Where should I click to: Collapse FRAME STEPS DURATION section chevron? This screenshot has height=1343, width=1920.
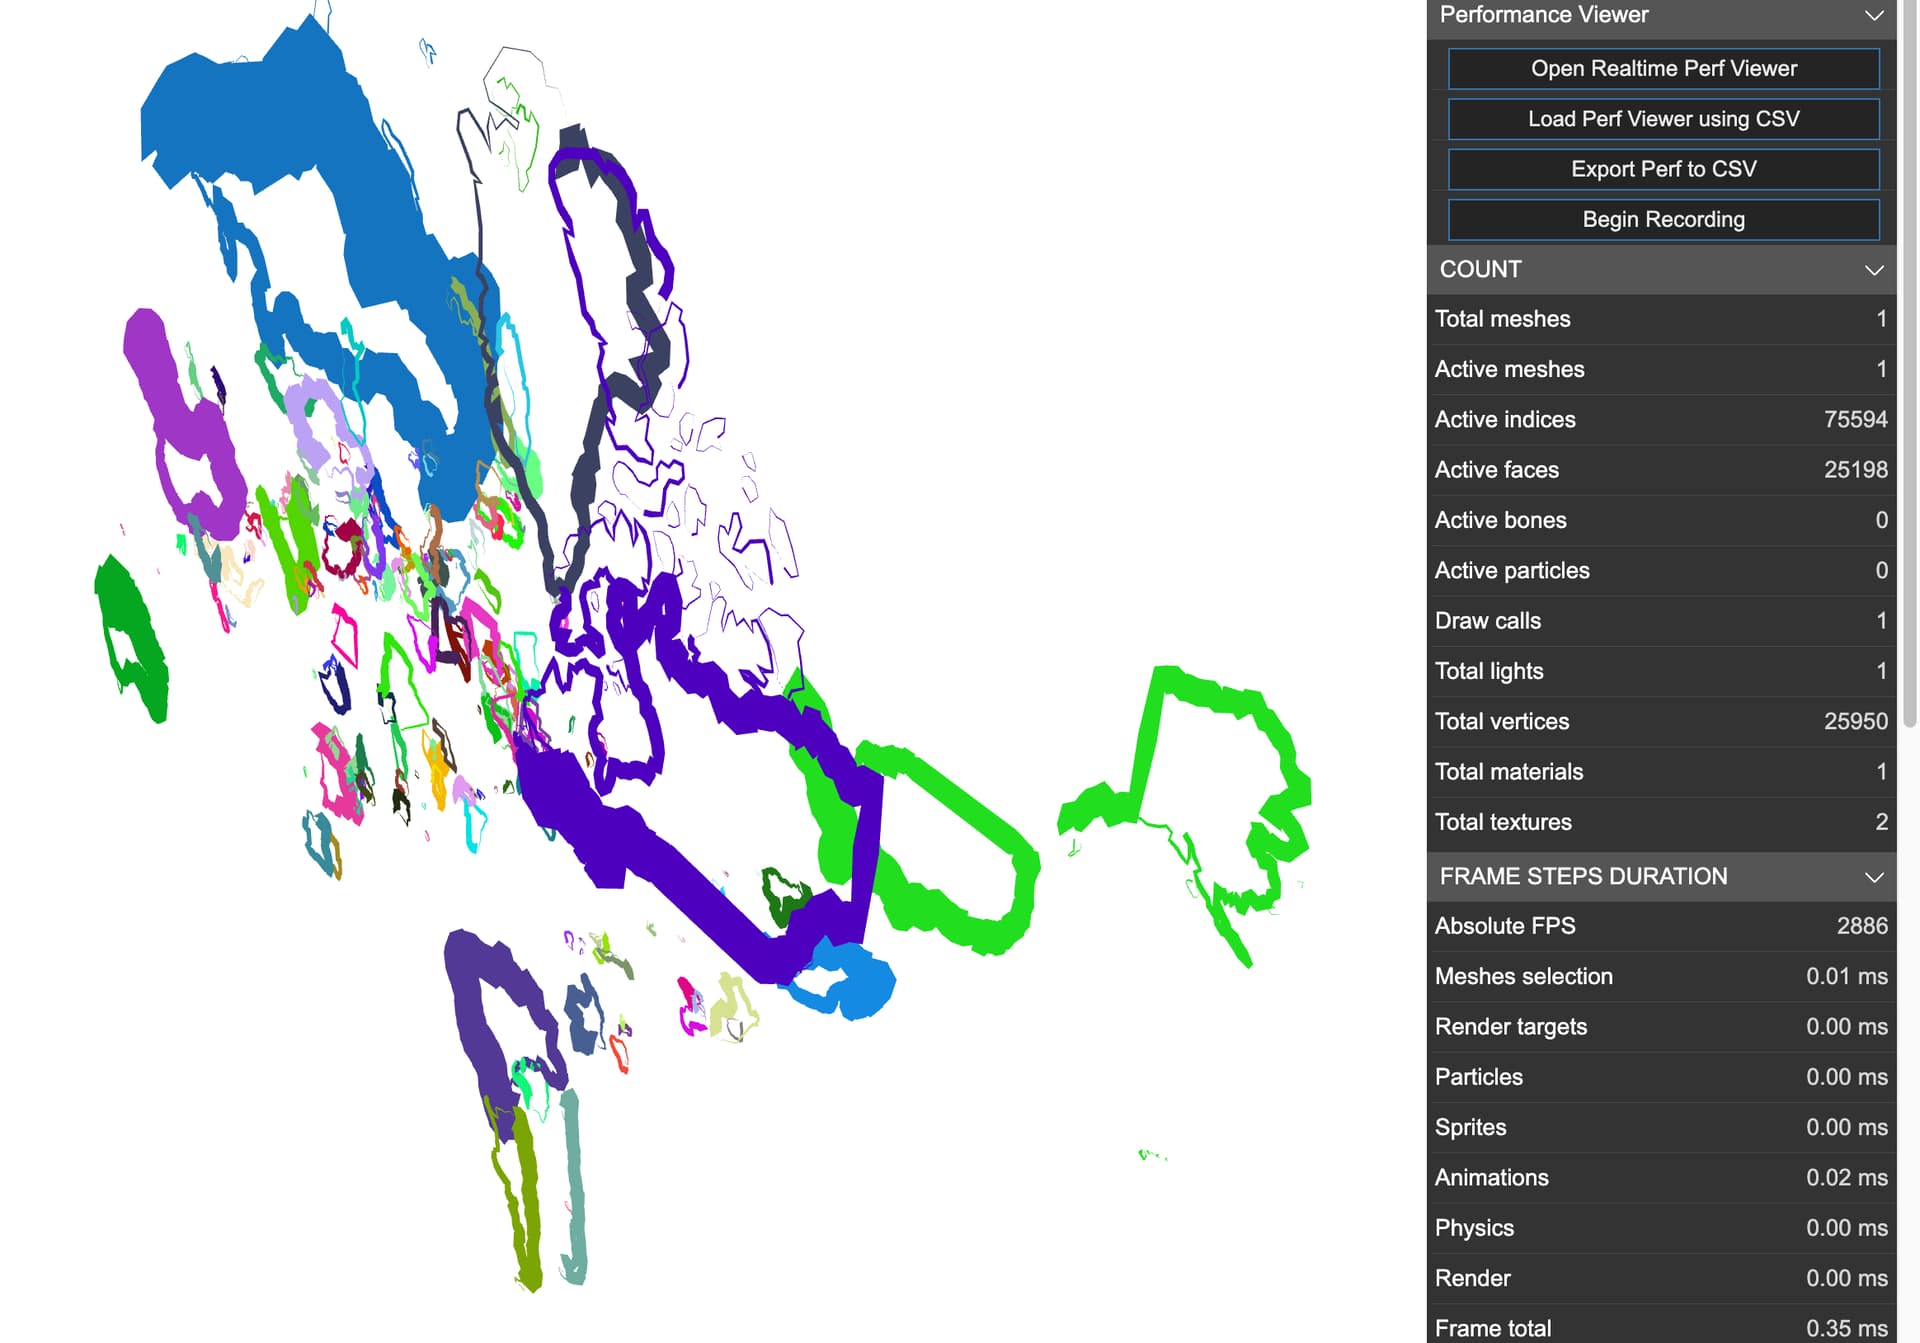click(x=1874, y=877)
